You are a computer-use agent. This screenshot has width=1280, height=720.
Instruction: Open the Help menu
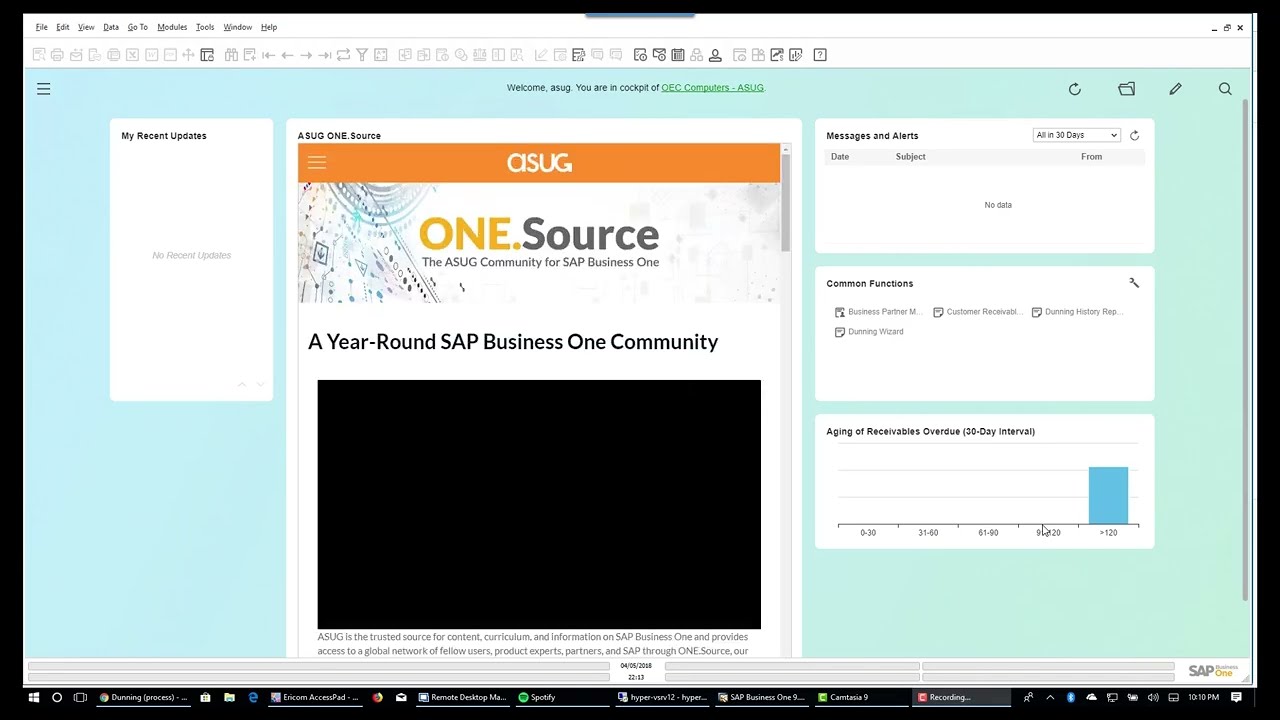click(x=269, y=27)
